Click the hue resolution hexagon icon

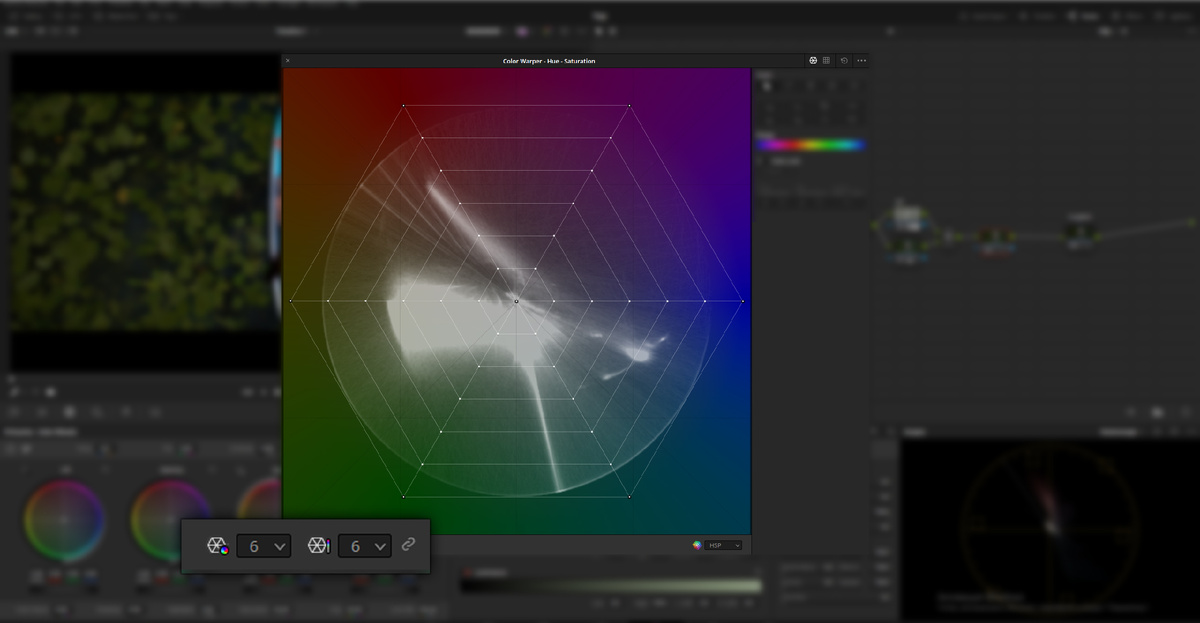(x=217, y=546)
